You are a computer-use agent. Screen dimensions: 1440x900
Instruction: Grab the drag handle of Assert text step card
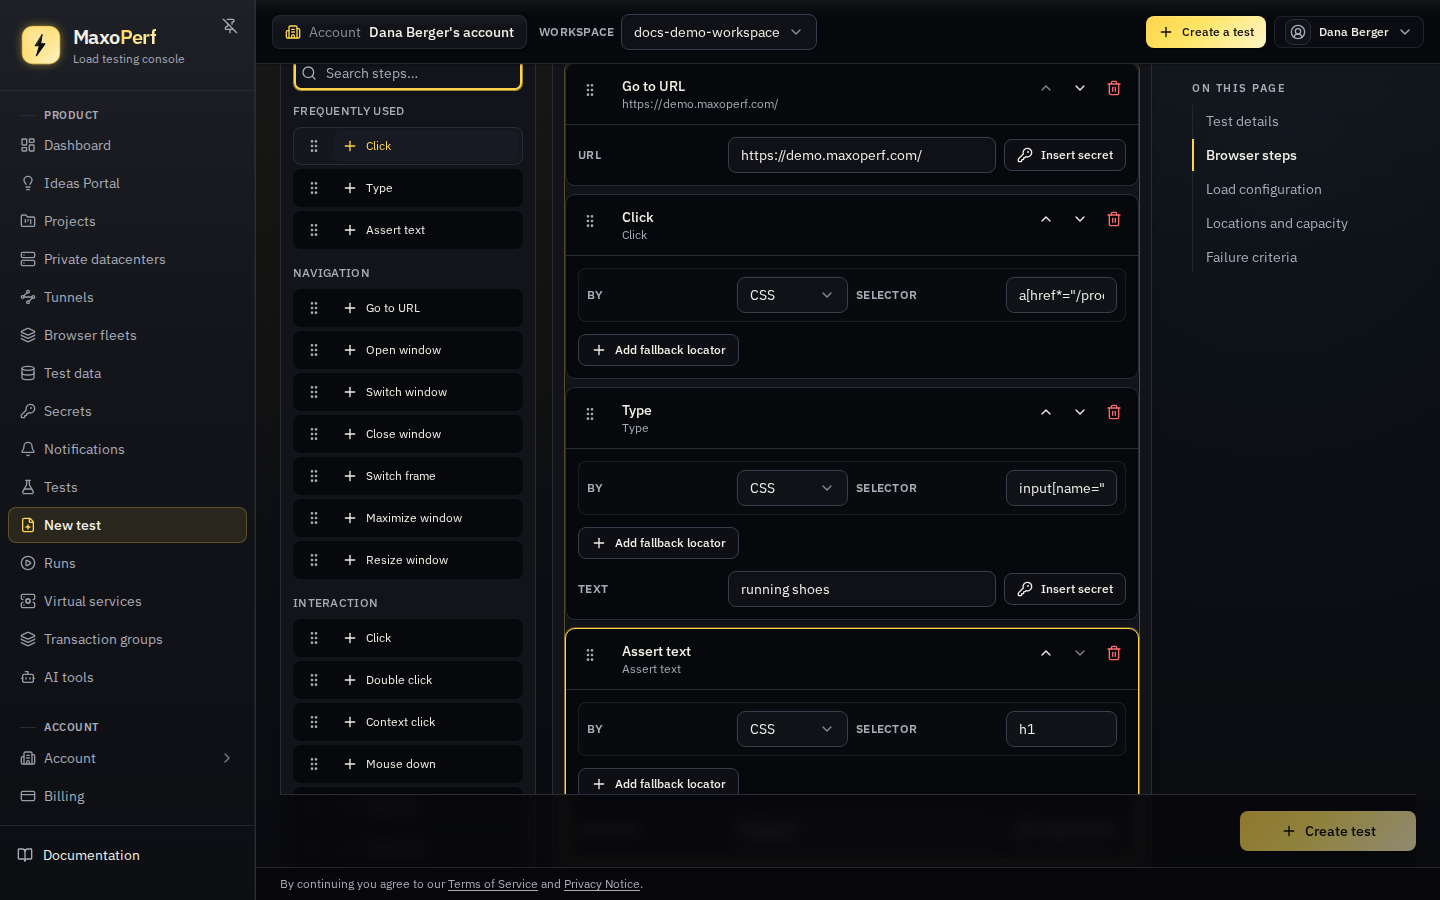click(x=590, y=655)
